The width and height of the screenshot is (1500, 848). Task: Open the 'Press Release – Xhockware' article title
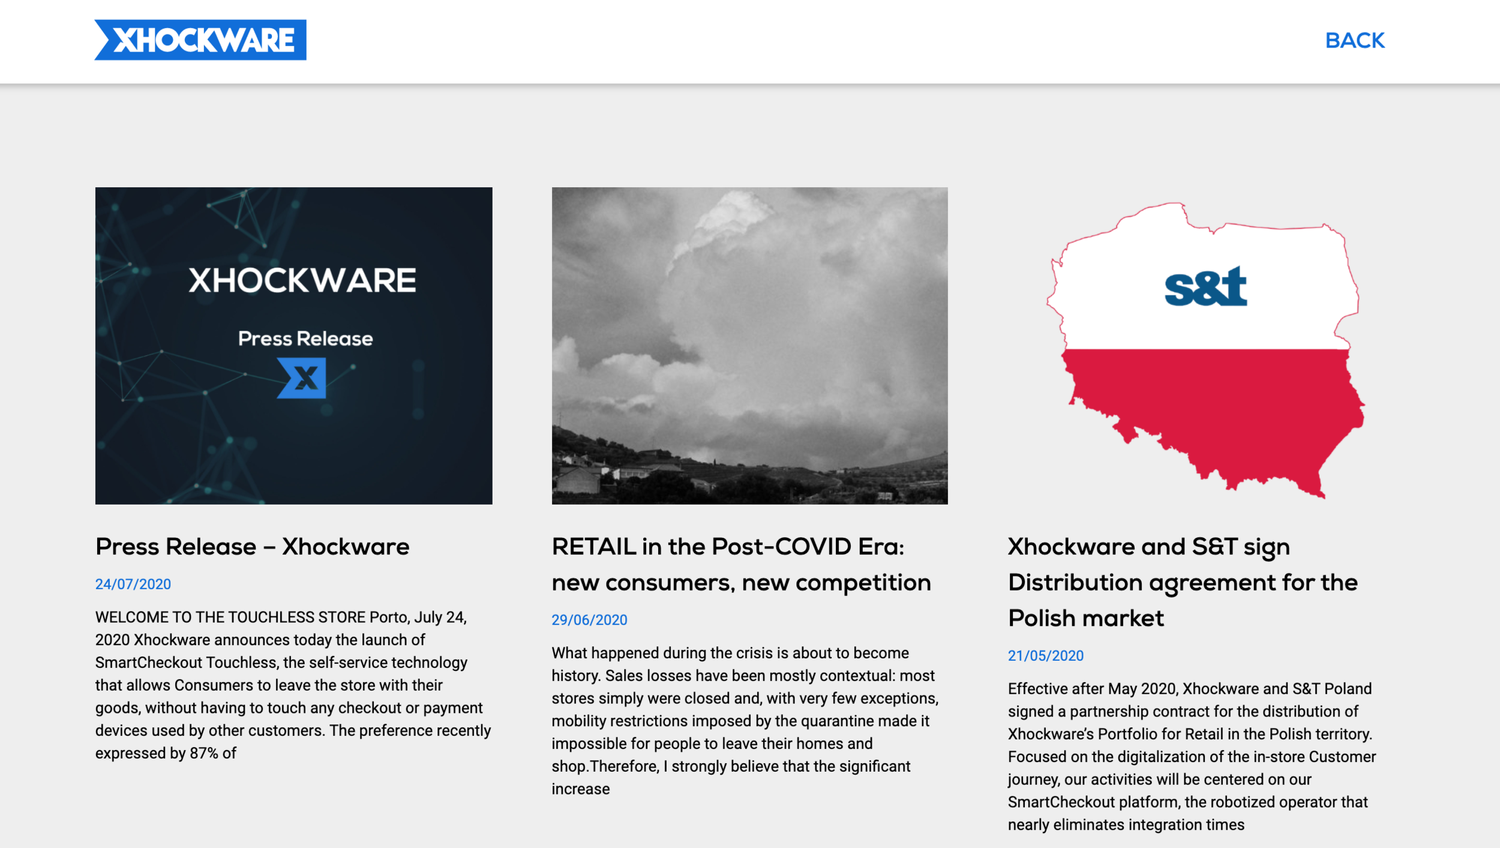[x=252, y=547]
